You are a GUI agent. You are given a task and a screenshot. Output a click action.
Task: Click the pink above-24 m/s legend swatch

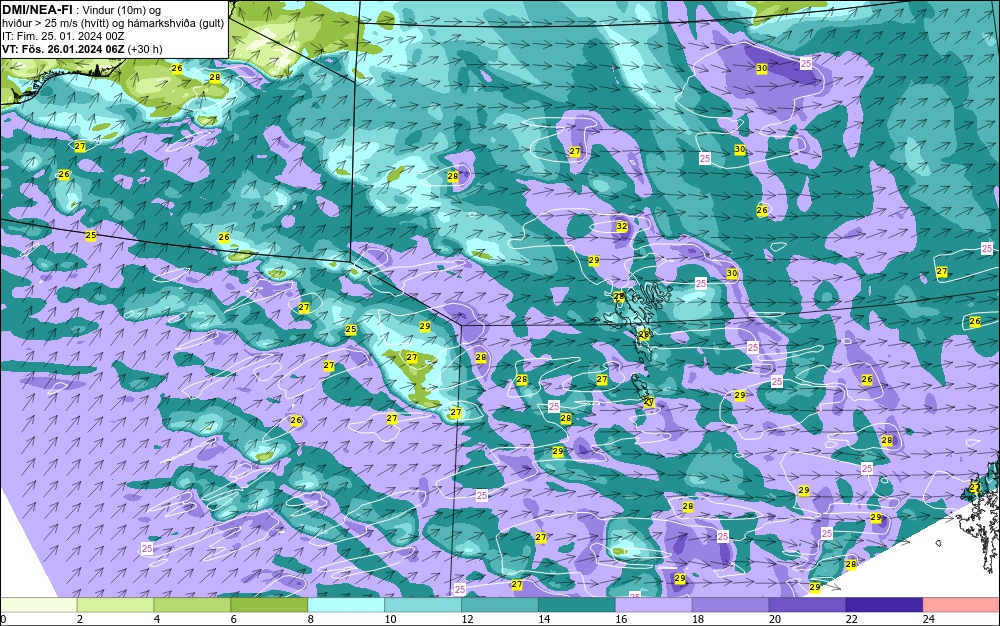tap(961, 604)
